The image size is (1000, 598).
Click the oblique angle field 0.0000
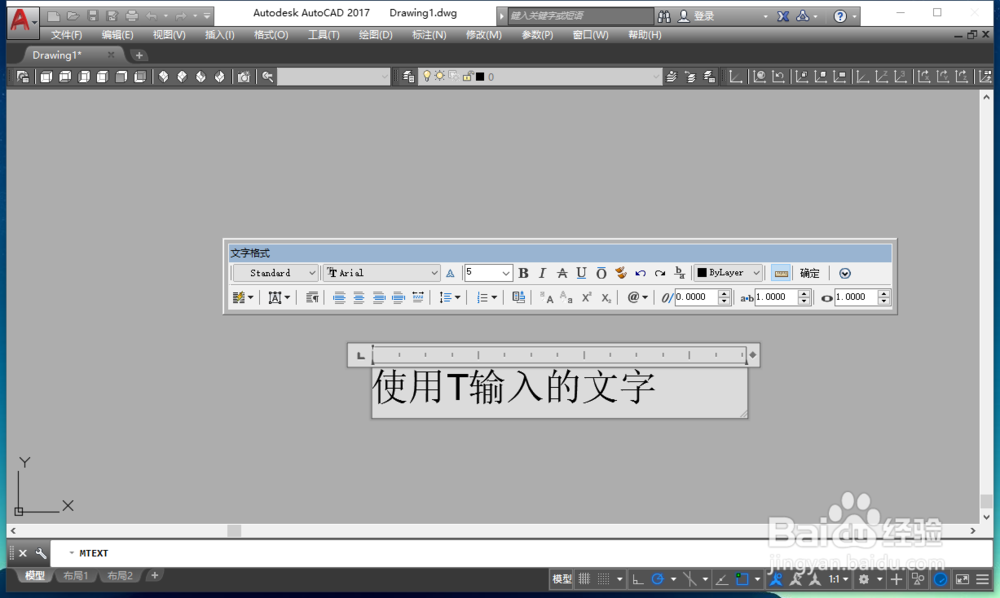696,297
